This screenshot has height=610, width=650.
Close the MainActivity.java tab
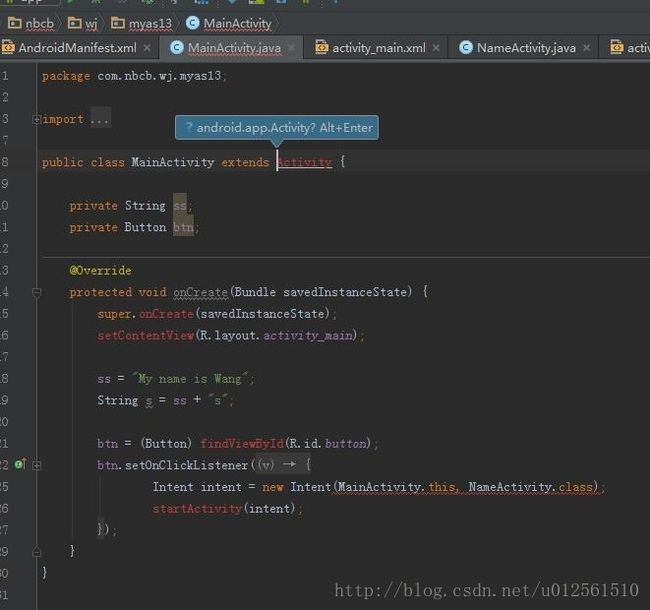coord(292,48)
